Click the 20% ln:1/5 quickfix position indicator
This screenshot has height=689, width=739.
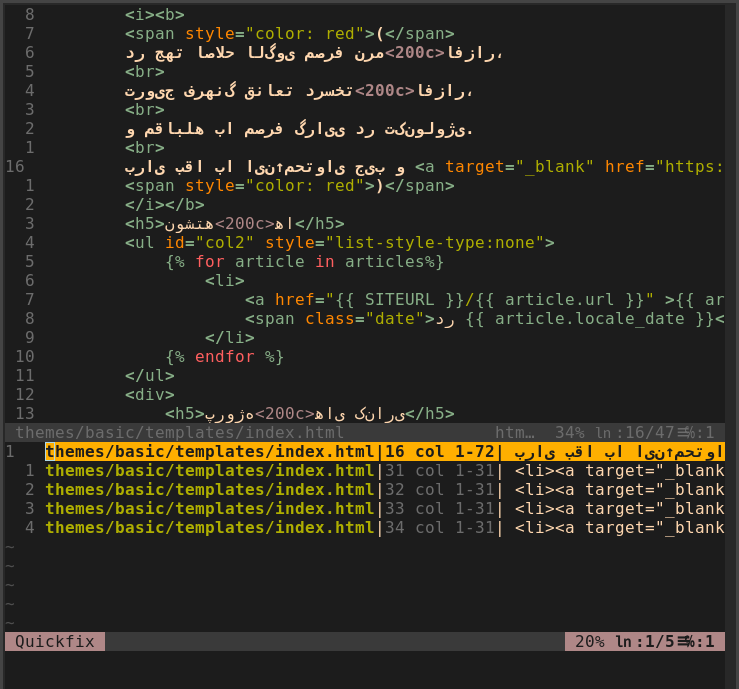point(644,641)
